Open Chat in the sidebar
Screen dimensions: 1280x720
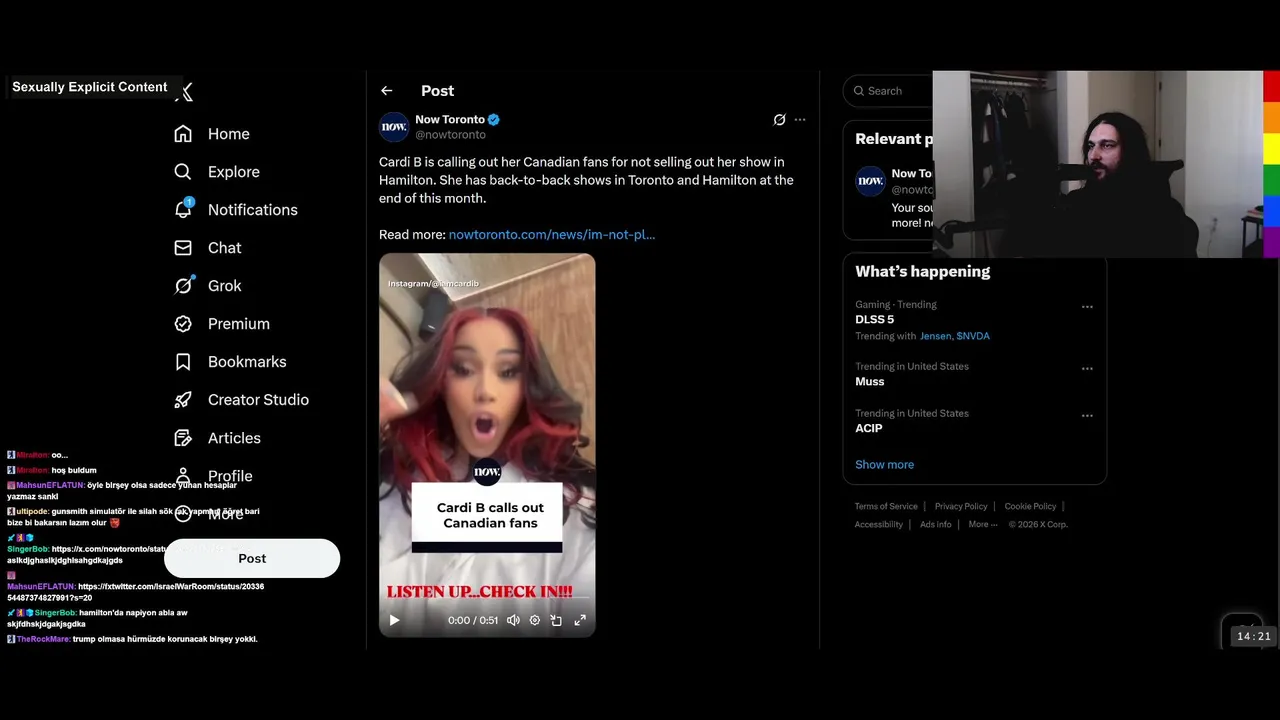coord(208,248)
